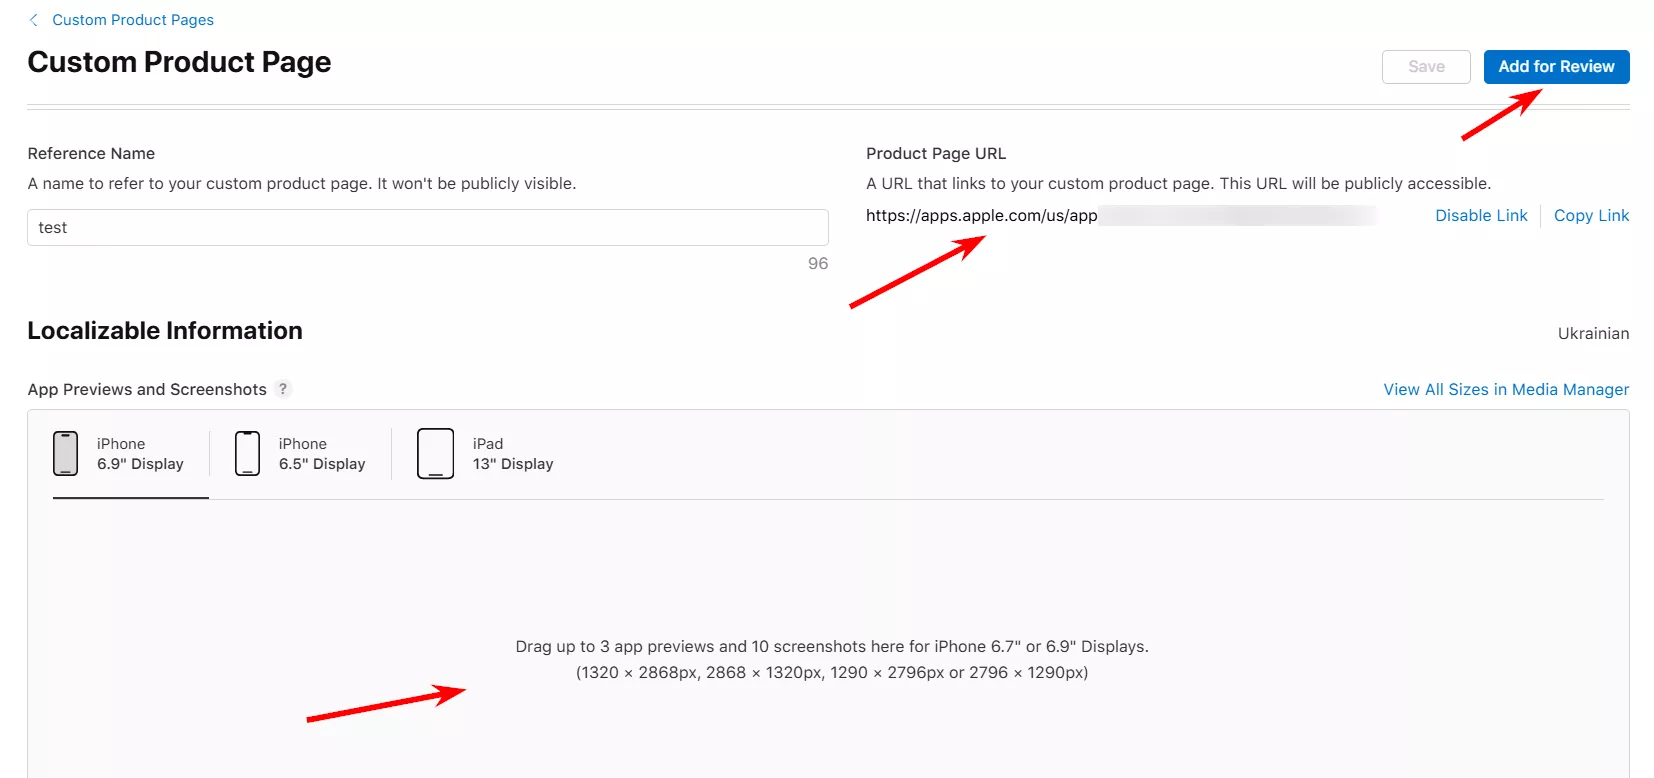
Task: Switch to the iPad 13" Display tab
Action: tap(513, 453)
